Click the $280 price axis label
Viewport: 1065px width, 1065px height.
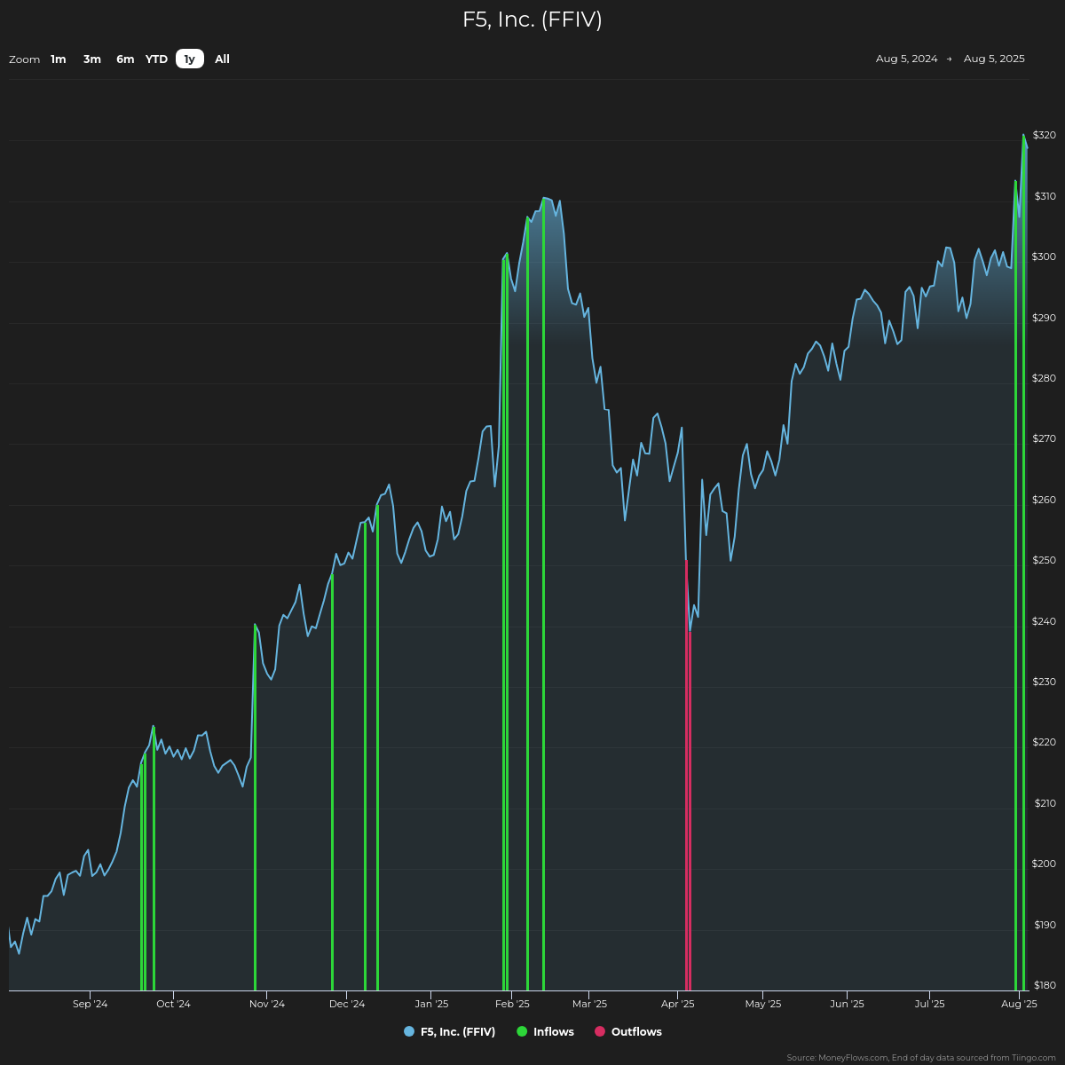[1045, 378]
